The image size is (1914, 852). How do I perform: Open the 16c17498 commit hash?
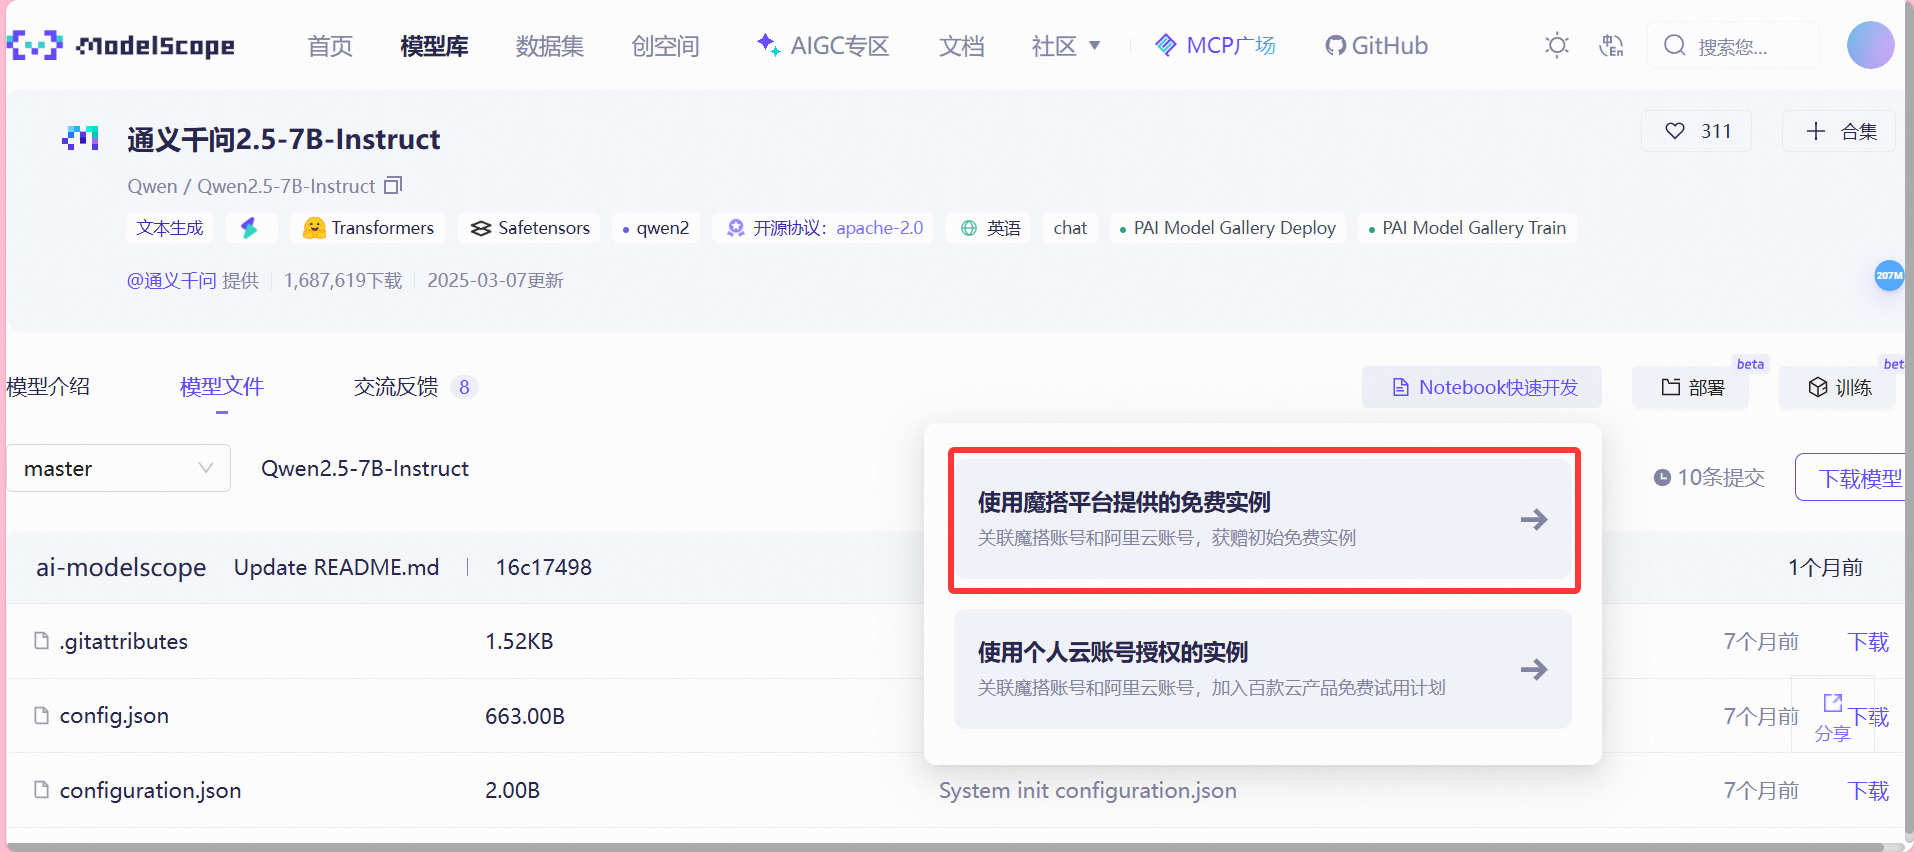coord(544,567)
